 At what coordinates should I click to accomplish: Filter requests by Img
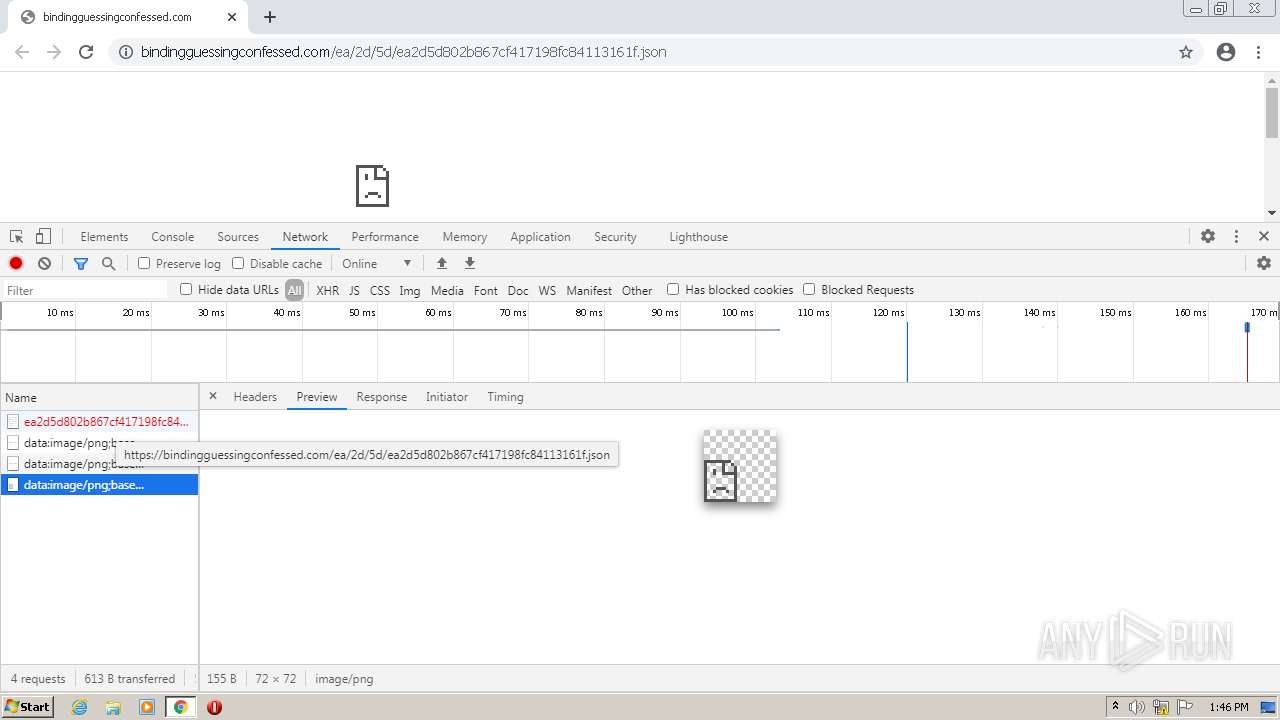[x=410, y=290]
